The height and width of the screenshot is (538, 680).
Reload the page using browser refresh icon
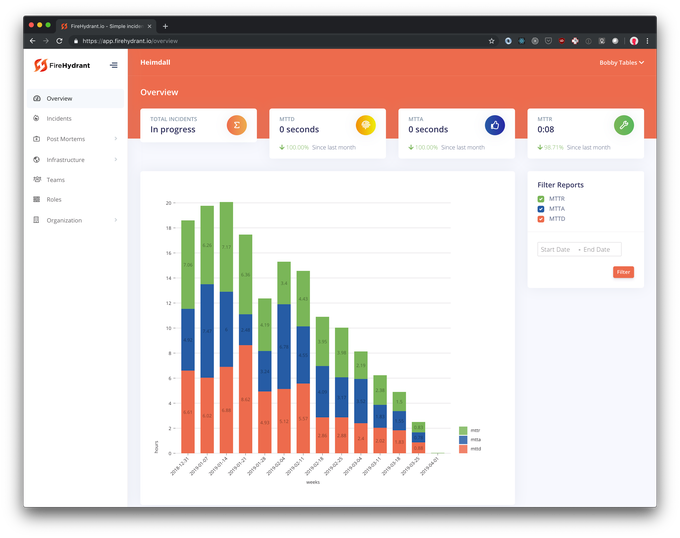pos(60,41)
